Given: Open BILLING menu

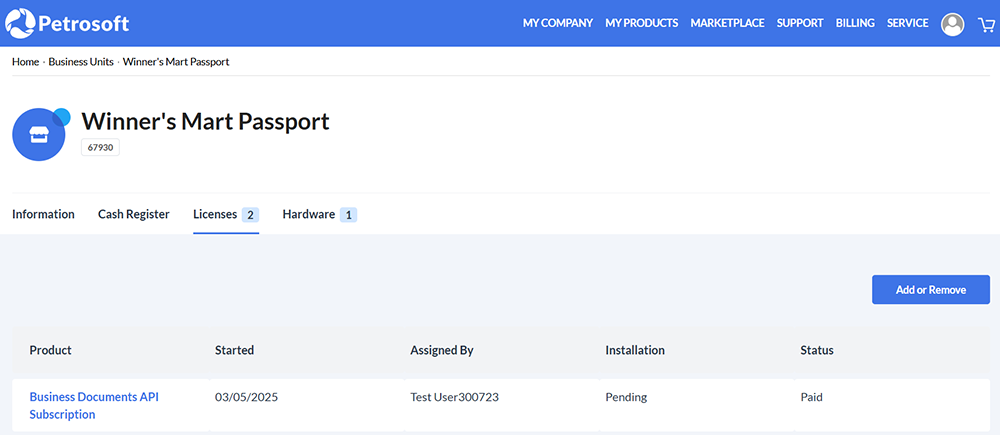Looking at the screenshot, I should [855, 23].
